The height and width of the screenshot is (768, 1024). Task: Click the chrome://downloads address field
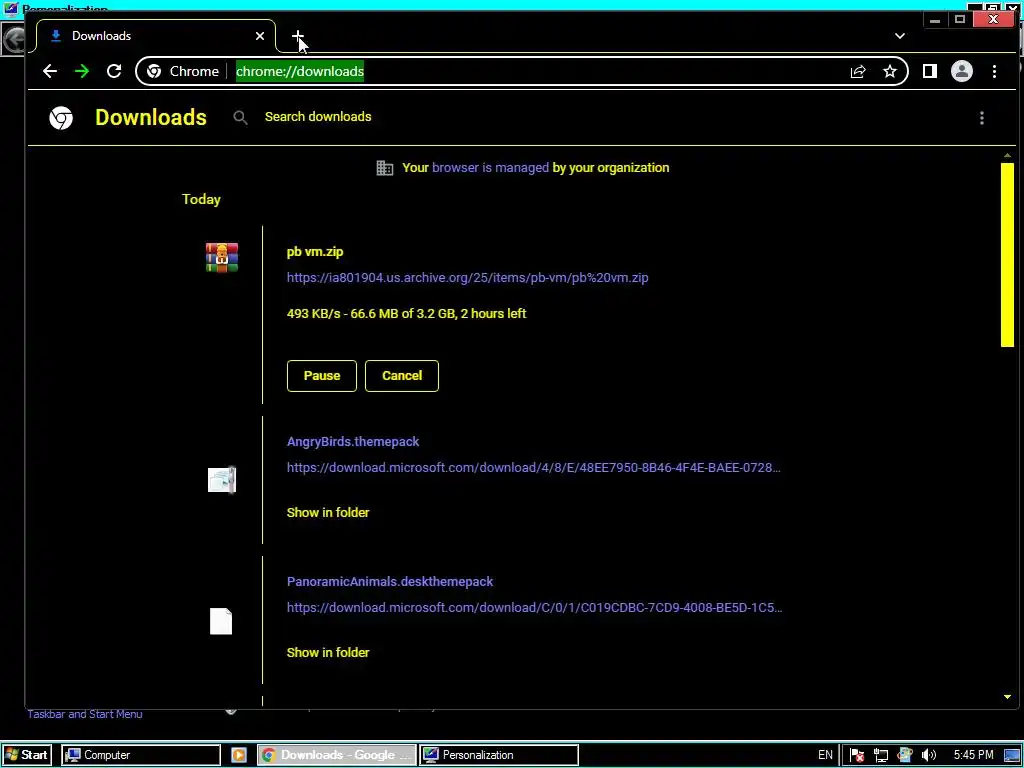pyautogui.click(x=300, y=71)
